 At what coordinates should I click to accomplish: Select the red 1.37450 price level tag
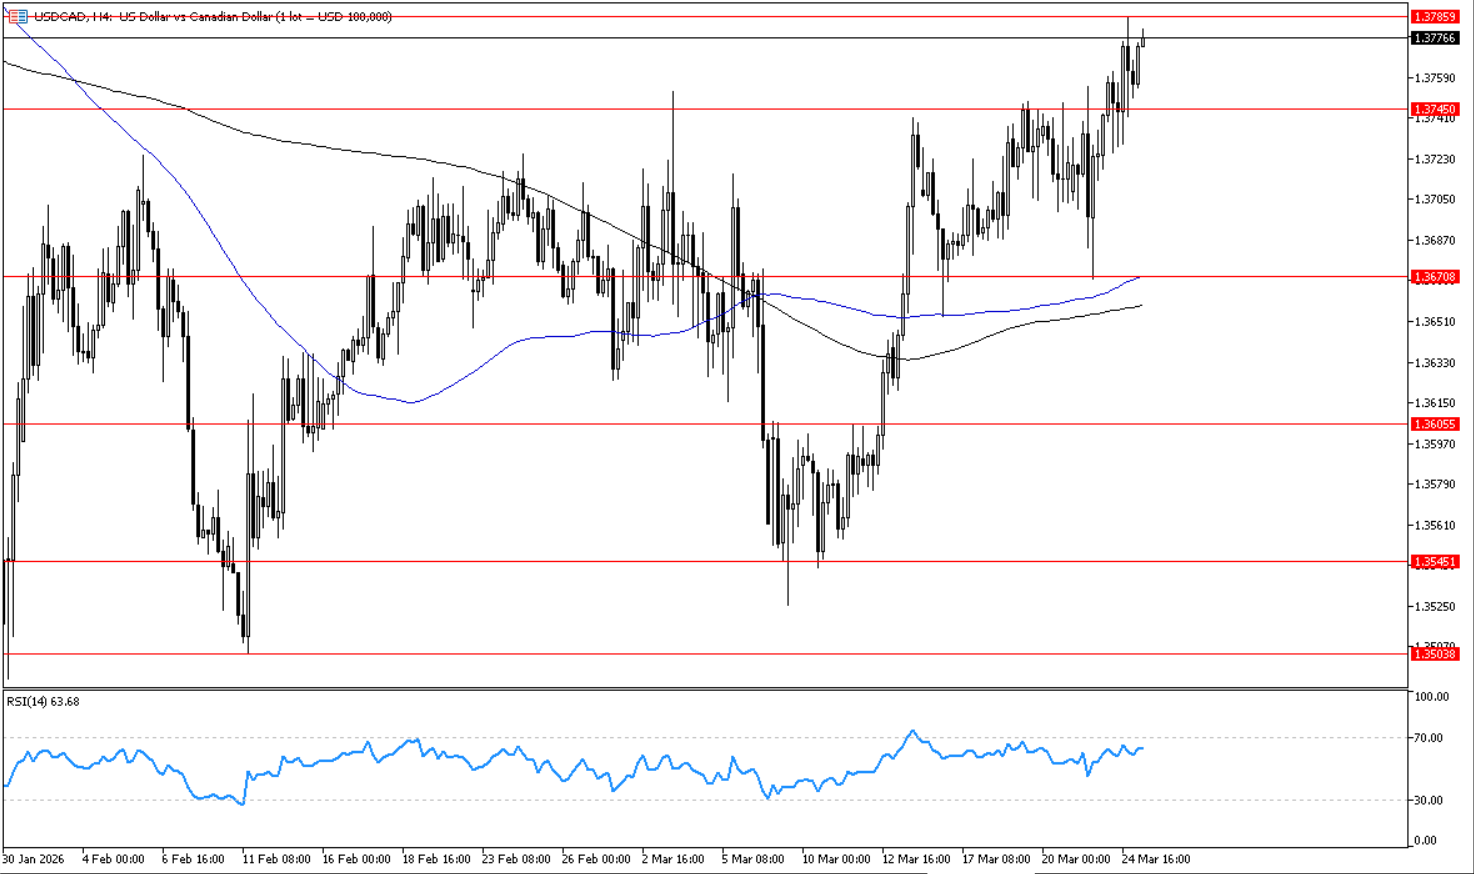click(x=1434, y=109)
